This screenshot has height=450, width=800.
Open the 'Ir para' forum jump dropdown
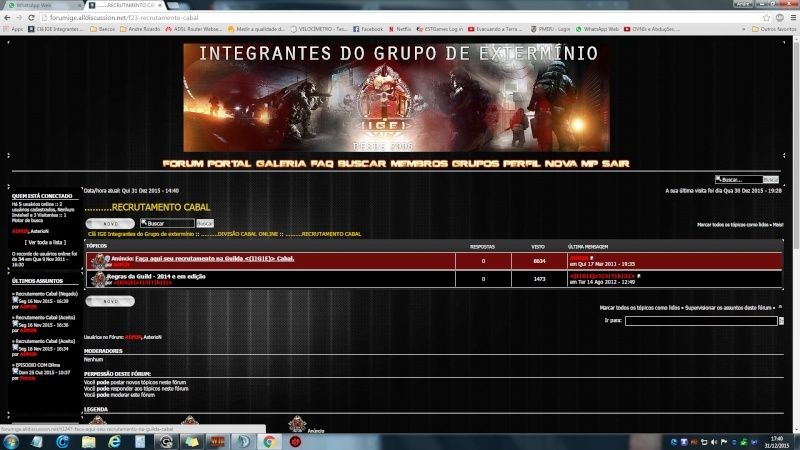pyautogui.click(x=701, y=321)
